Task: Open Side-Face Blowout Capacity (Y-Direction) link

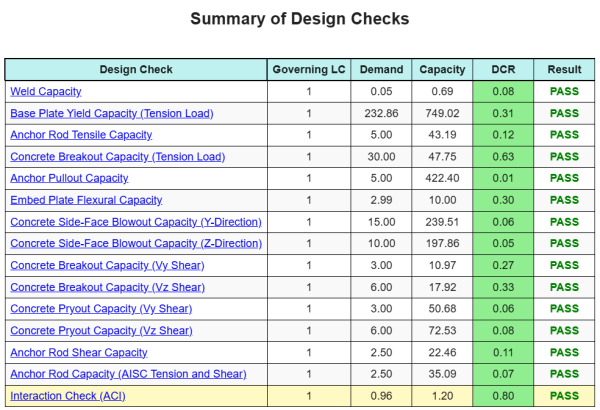Action: [x=136, y=222]
